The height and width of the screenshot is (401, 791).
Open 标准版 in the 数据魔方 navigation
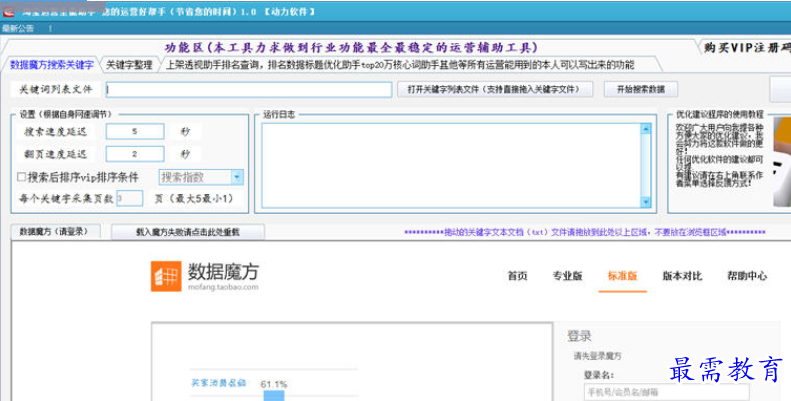tap(623, 276)
